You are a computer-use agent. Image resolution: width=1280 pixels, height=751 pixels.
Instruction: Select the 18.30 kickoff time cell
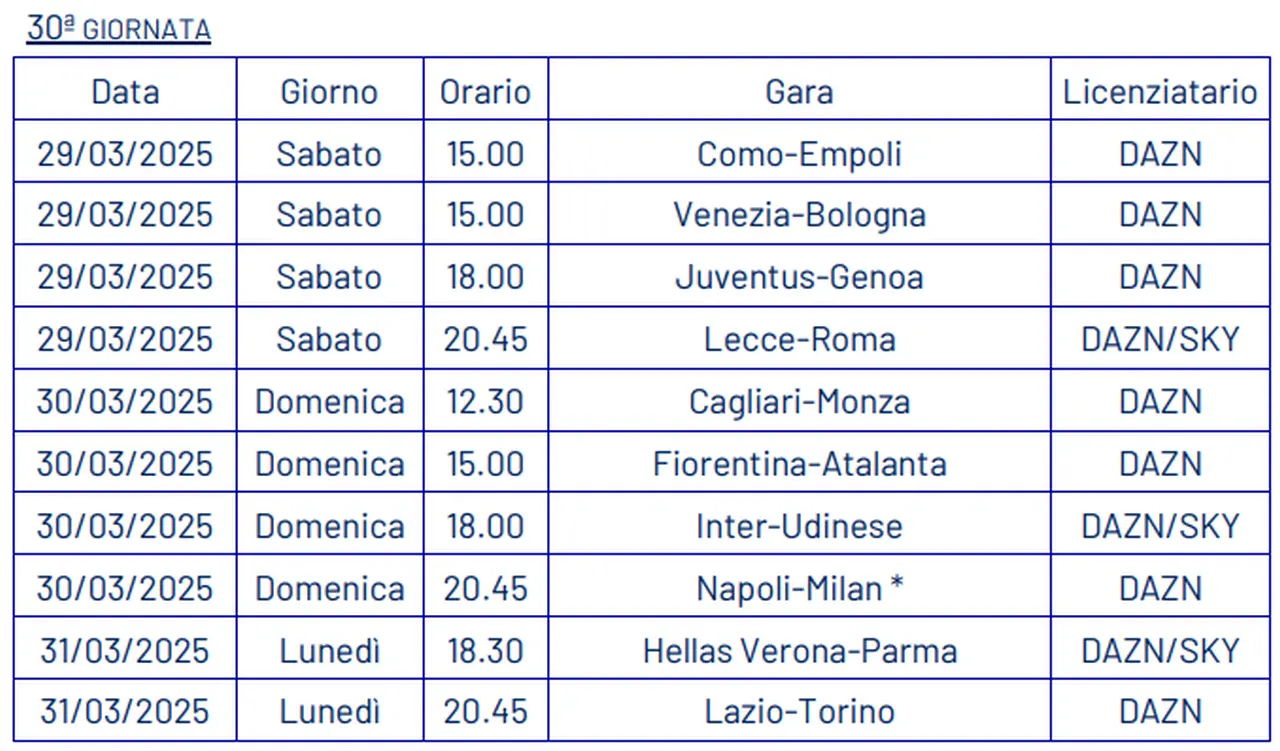[485, 651]
